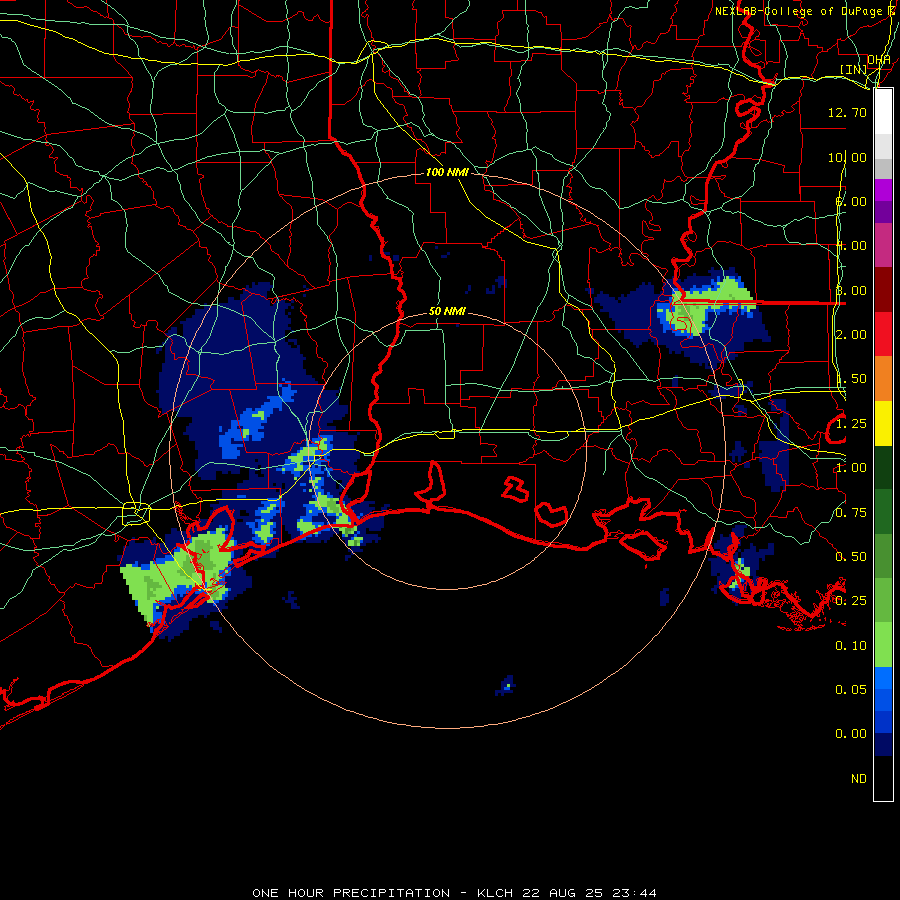The height and width of the screenshot is (900, 900).
Task: Click the 10.00 legend value
Action: click(x=847, y=157)
